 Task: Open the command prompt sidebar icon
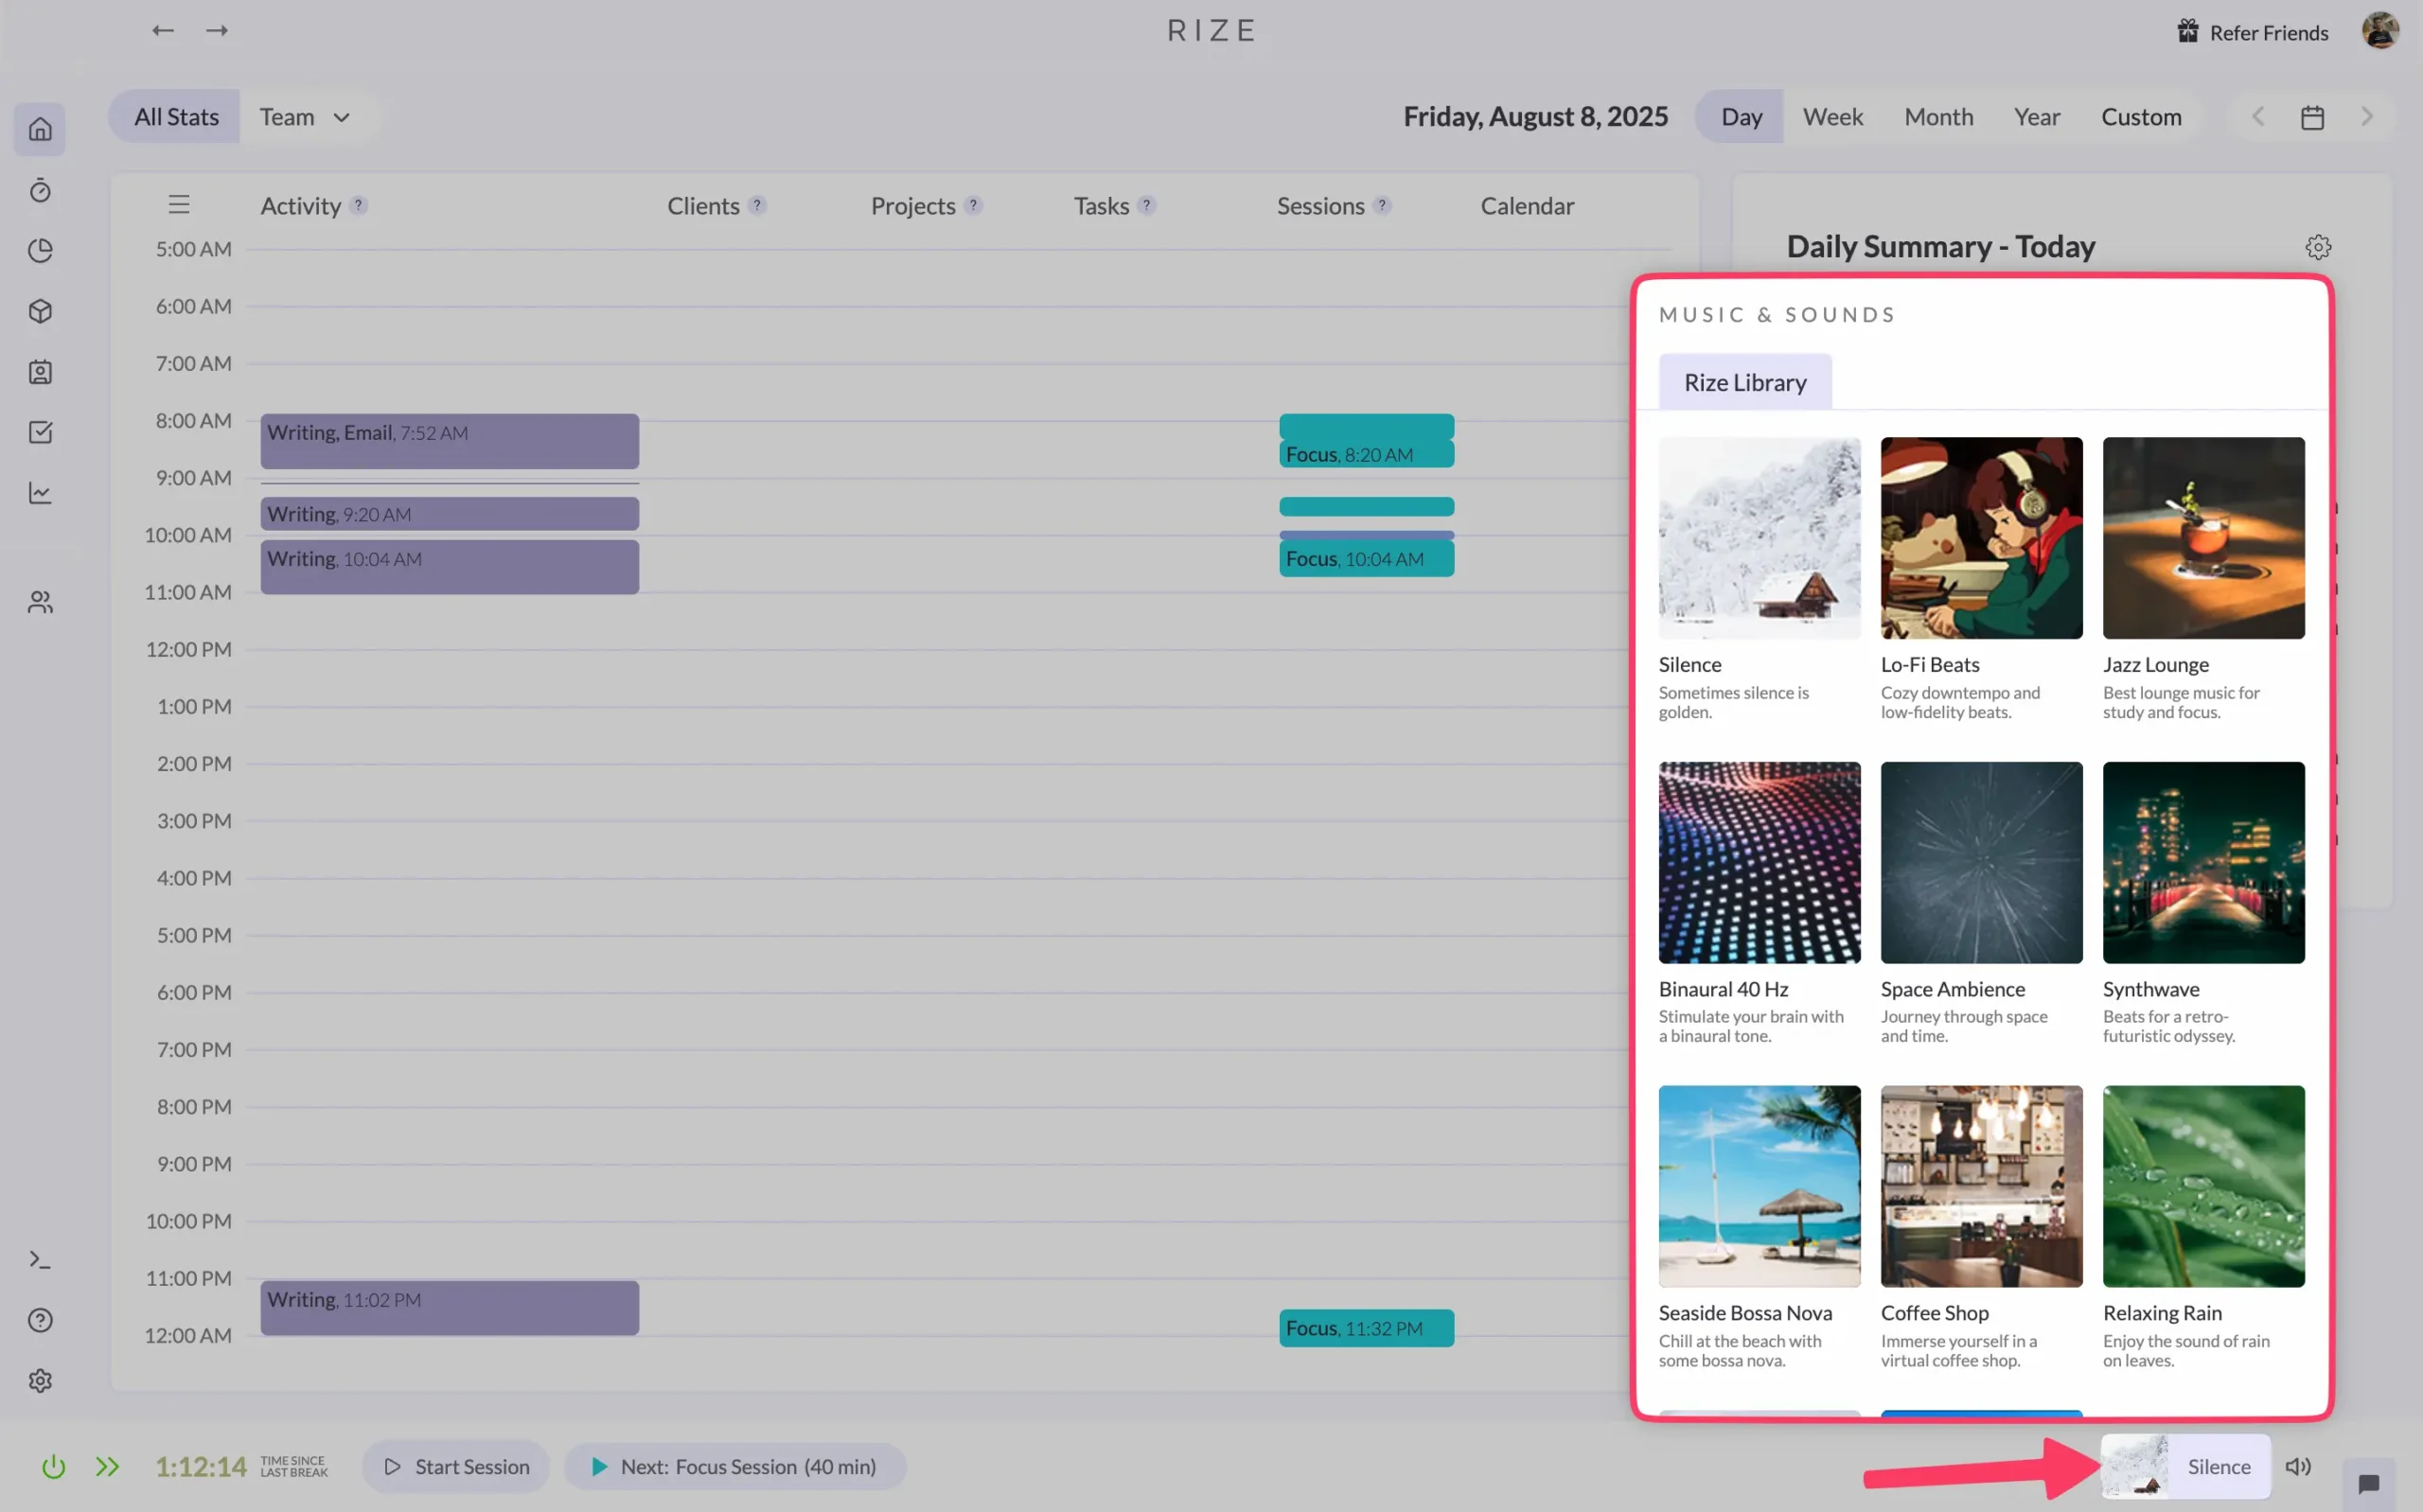click(x=40, y=1259)
